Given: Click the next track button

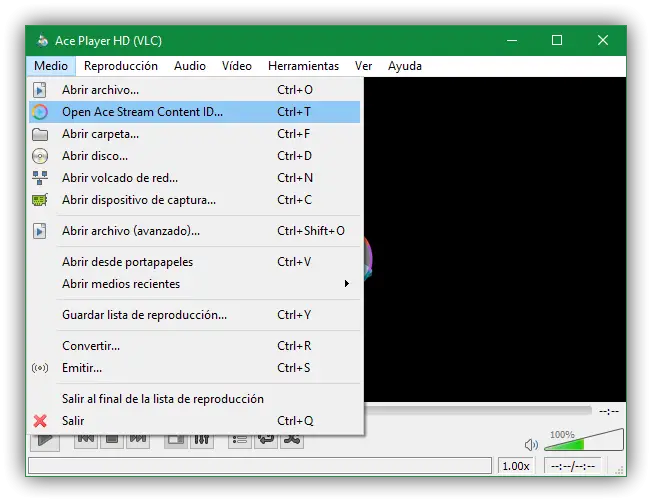Looking at the screenshot, I should (138, 440).
